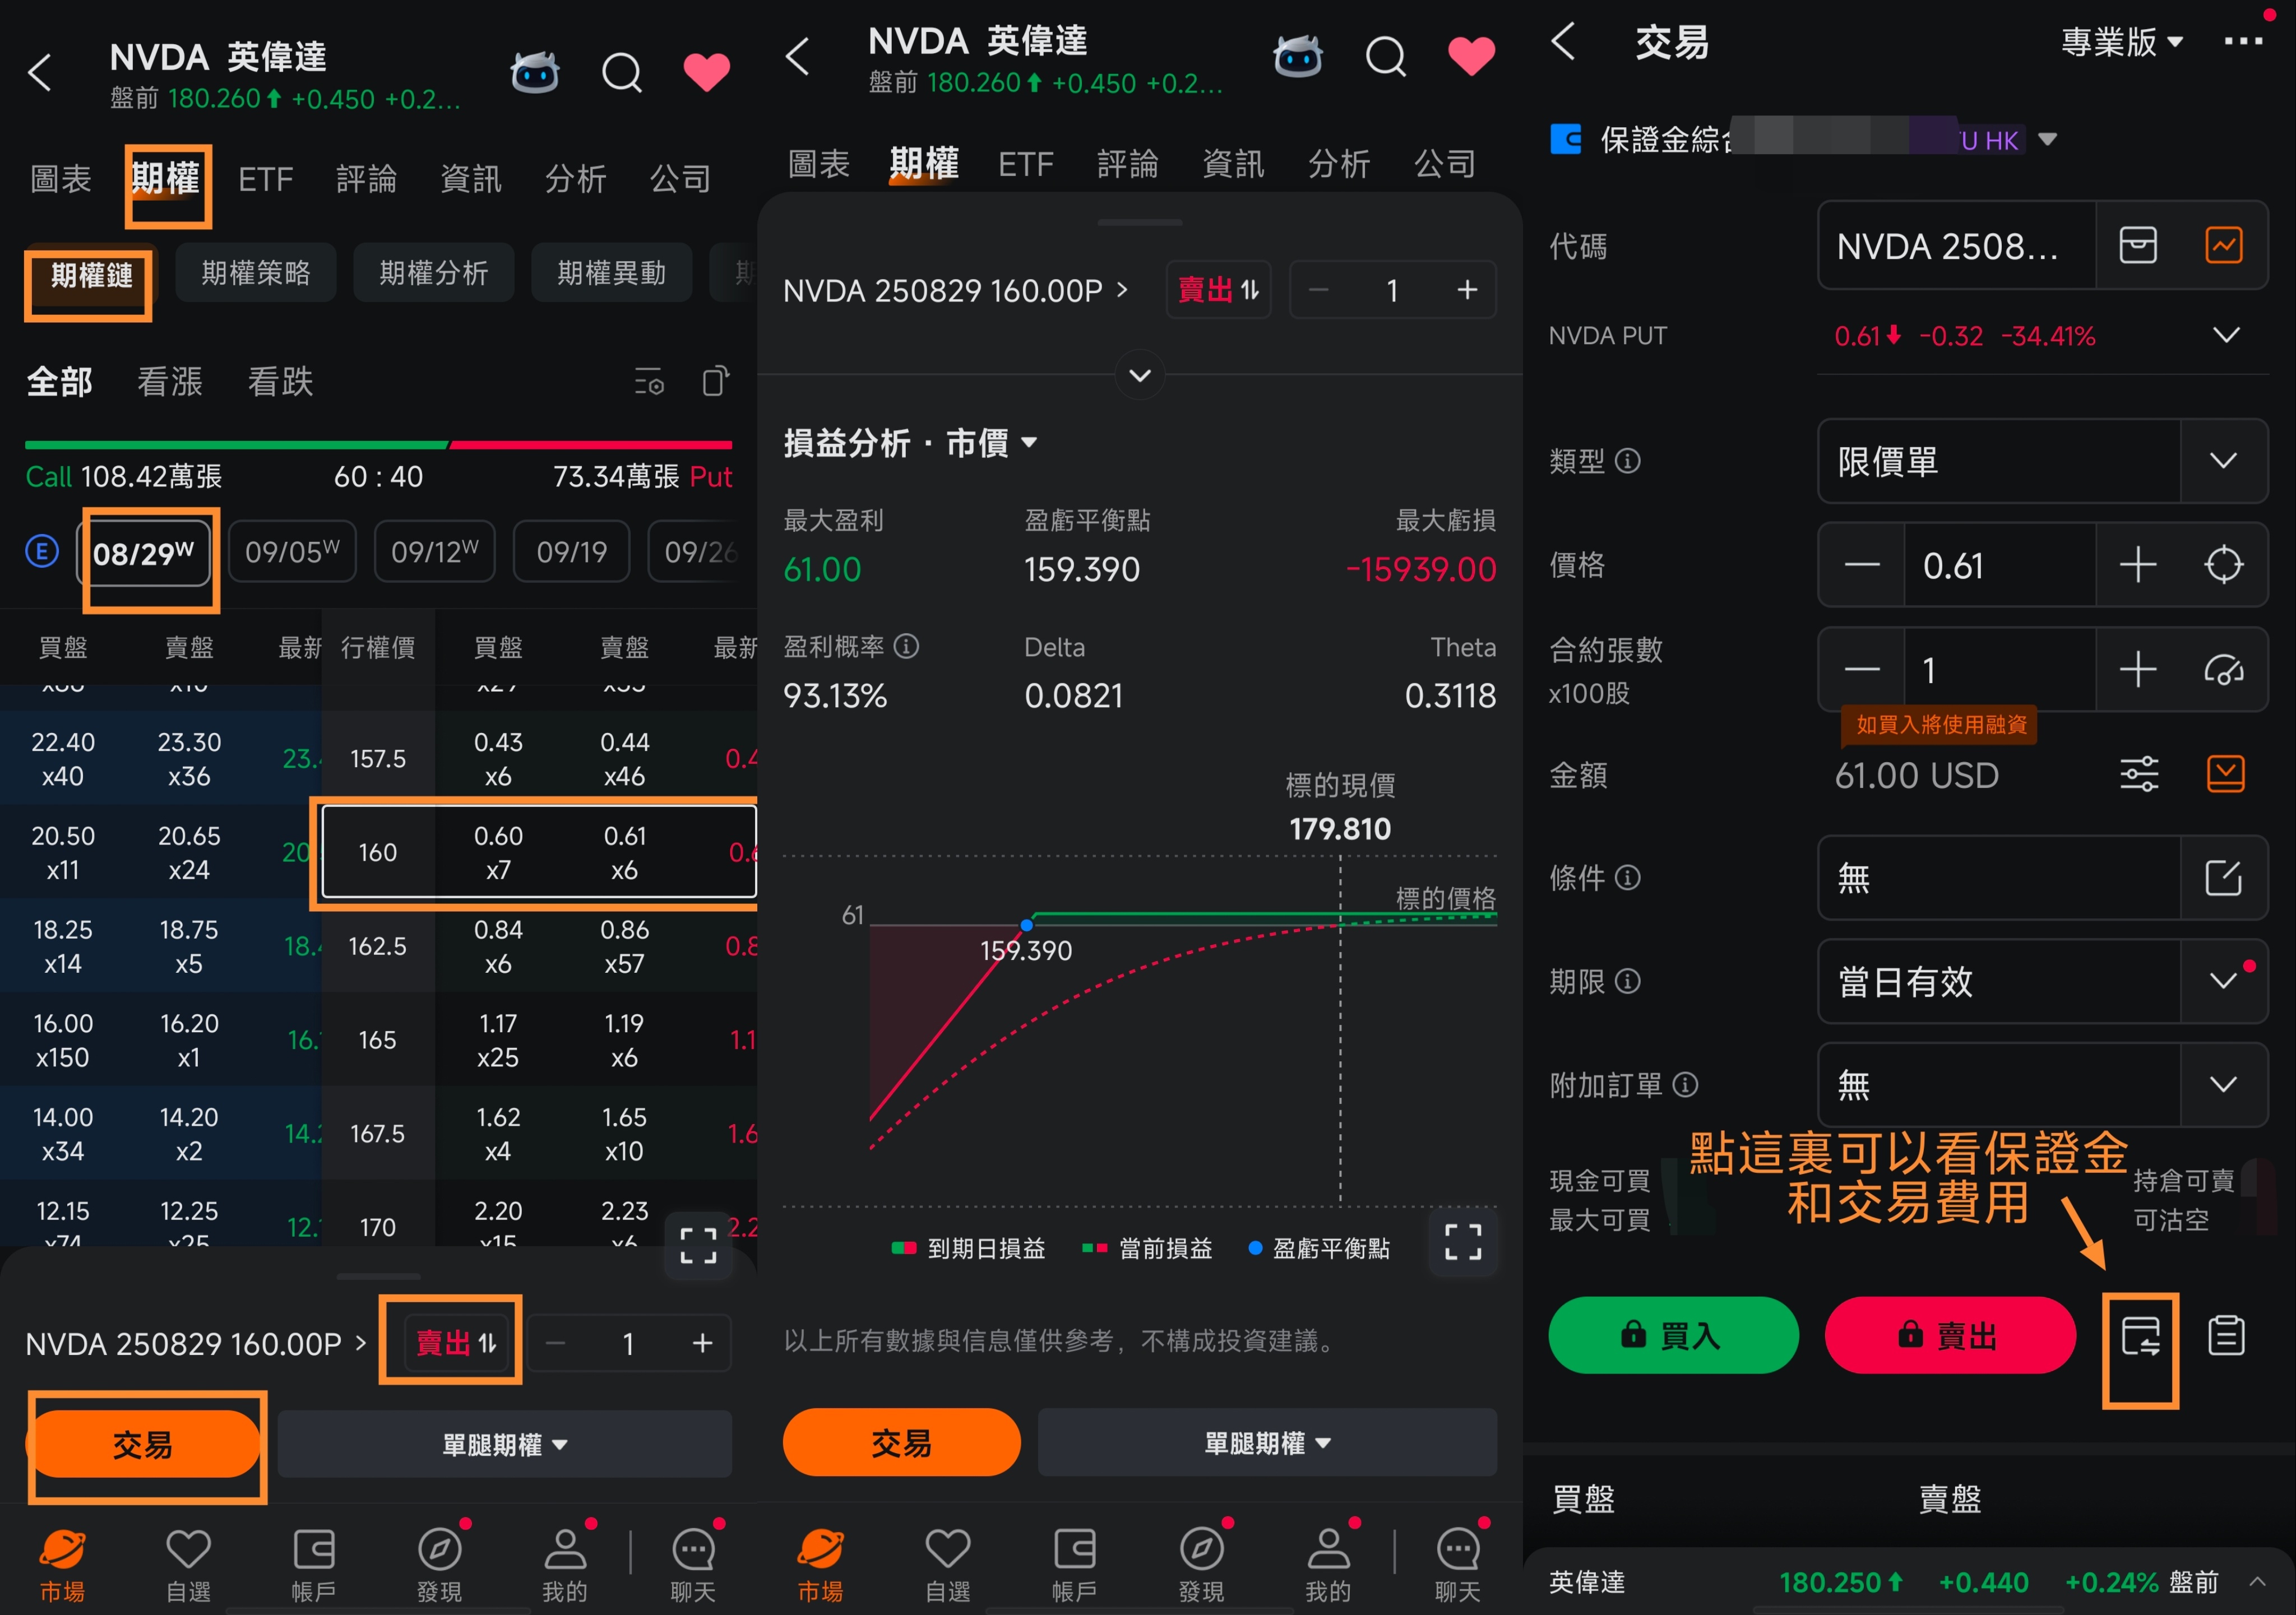
Task: Tap the price target crosshair icon
Action: 2224,565
